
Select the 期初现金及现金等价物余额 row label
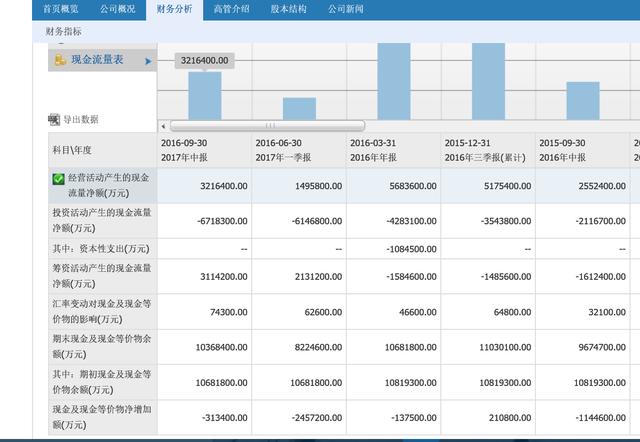[102, 382]
